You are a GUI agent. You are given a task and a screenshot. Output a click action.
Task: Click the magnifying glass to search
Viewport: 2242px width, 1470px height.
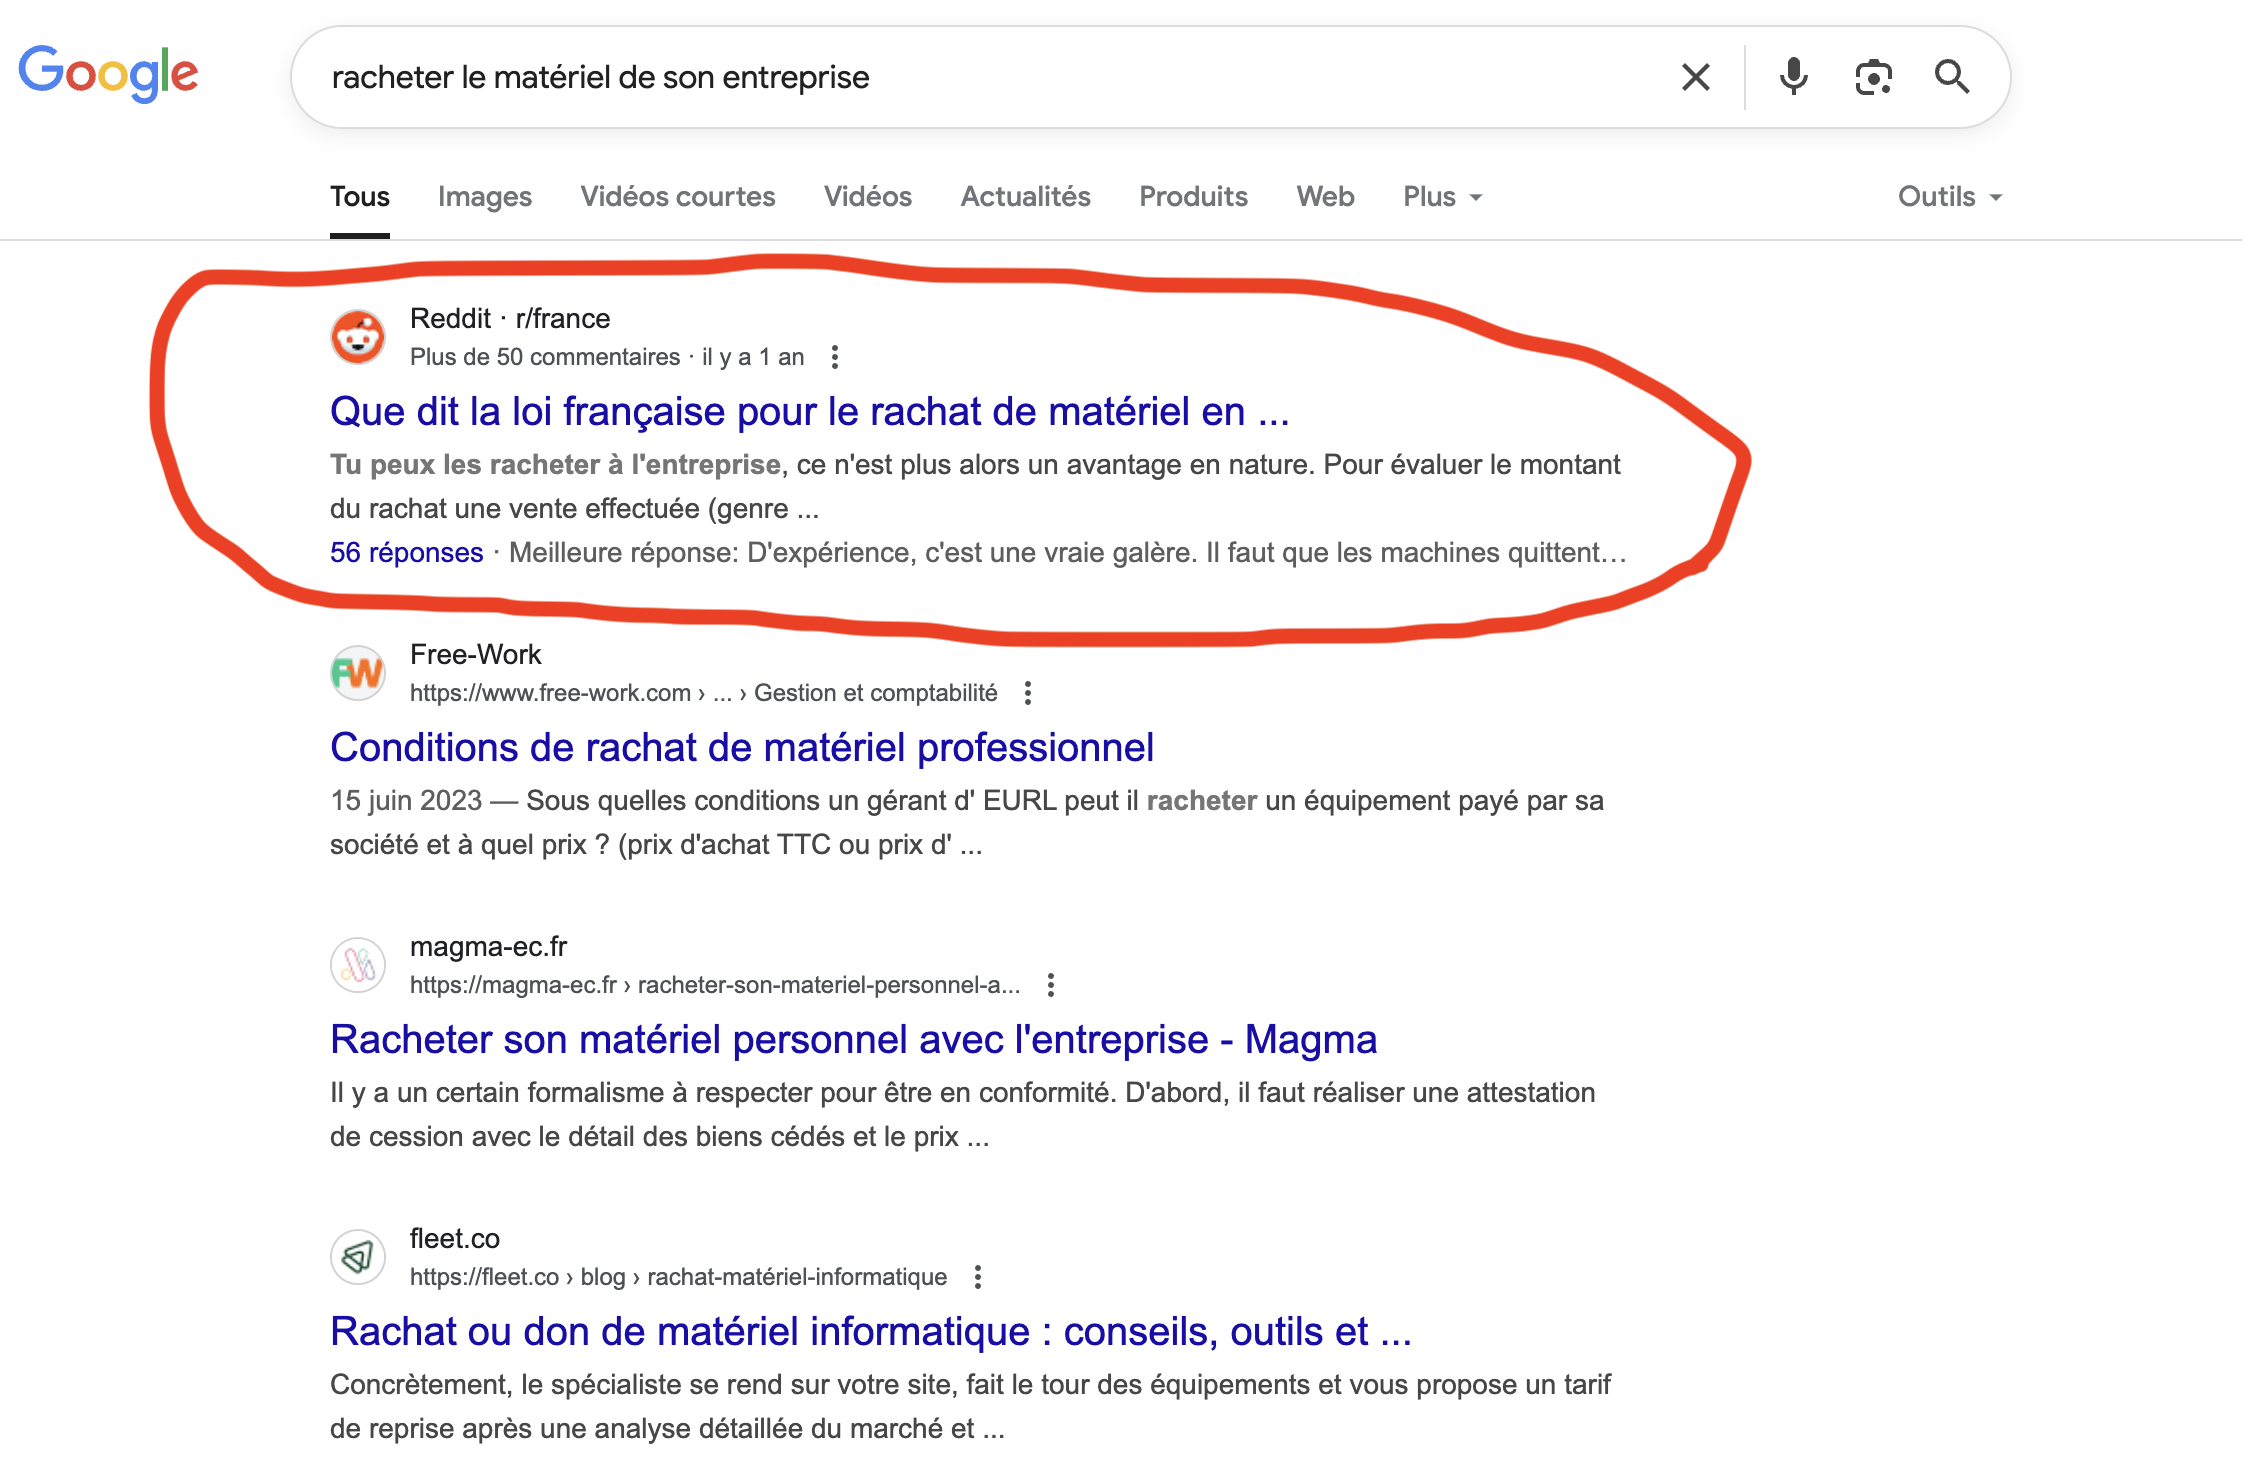[x=1951, y=76]
